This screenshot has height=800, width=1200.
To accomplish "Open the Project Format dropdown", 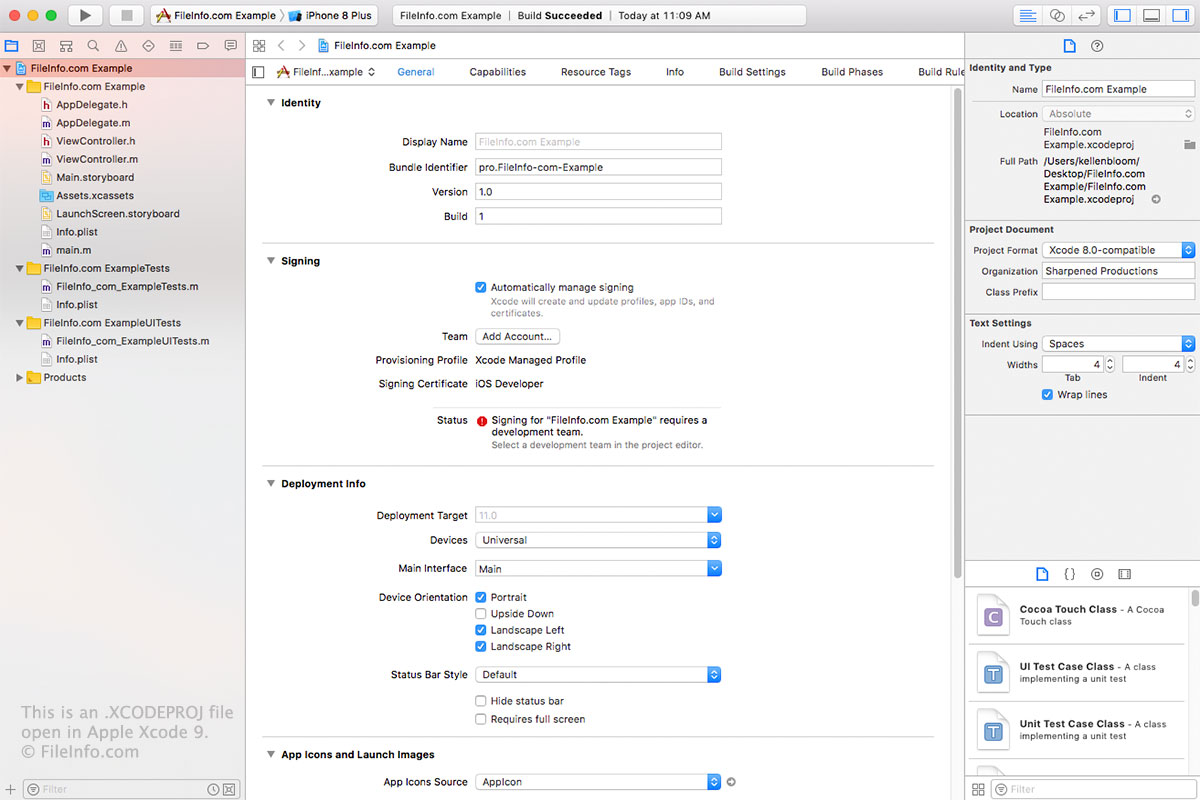I will (1118, 250).
